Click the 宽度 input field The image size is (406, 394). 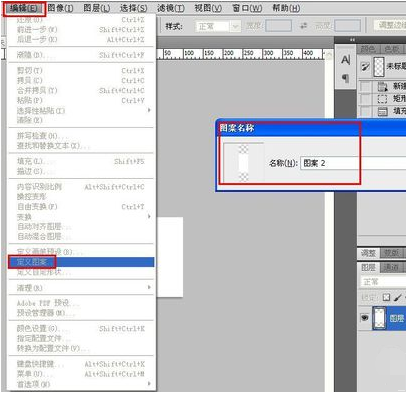click(279, 26)
